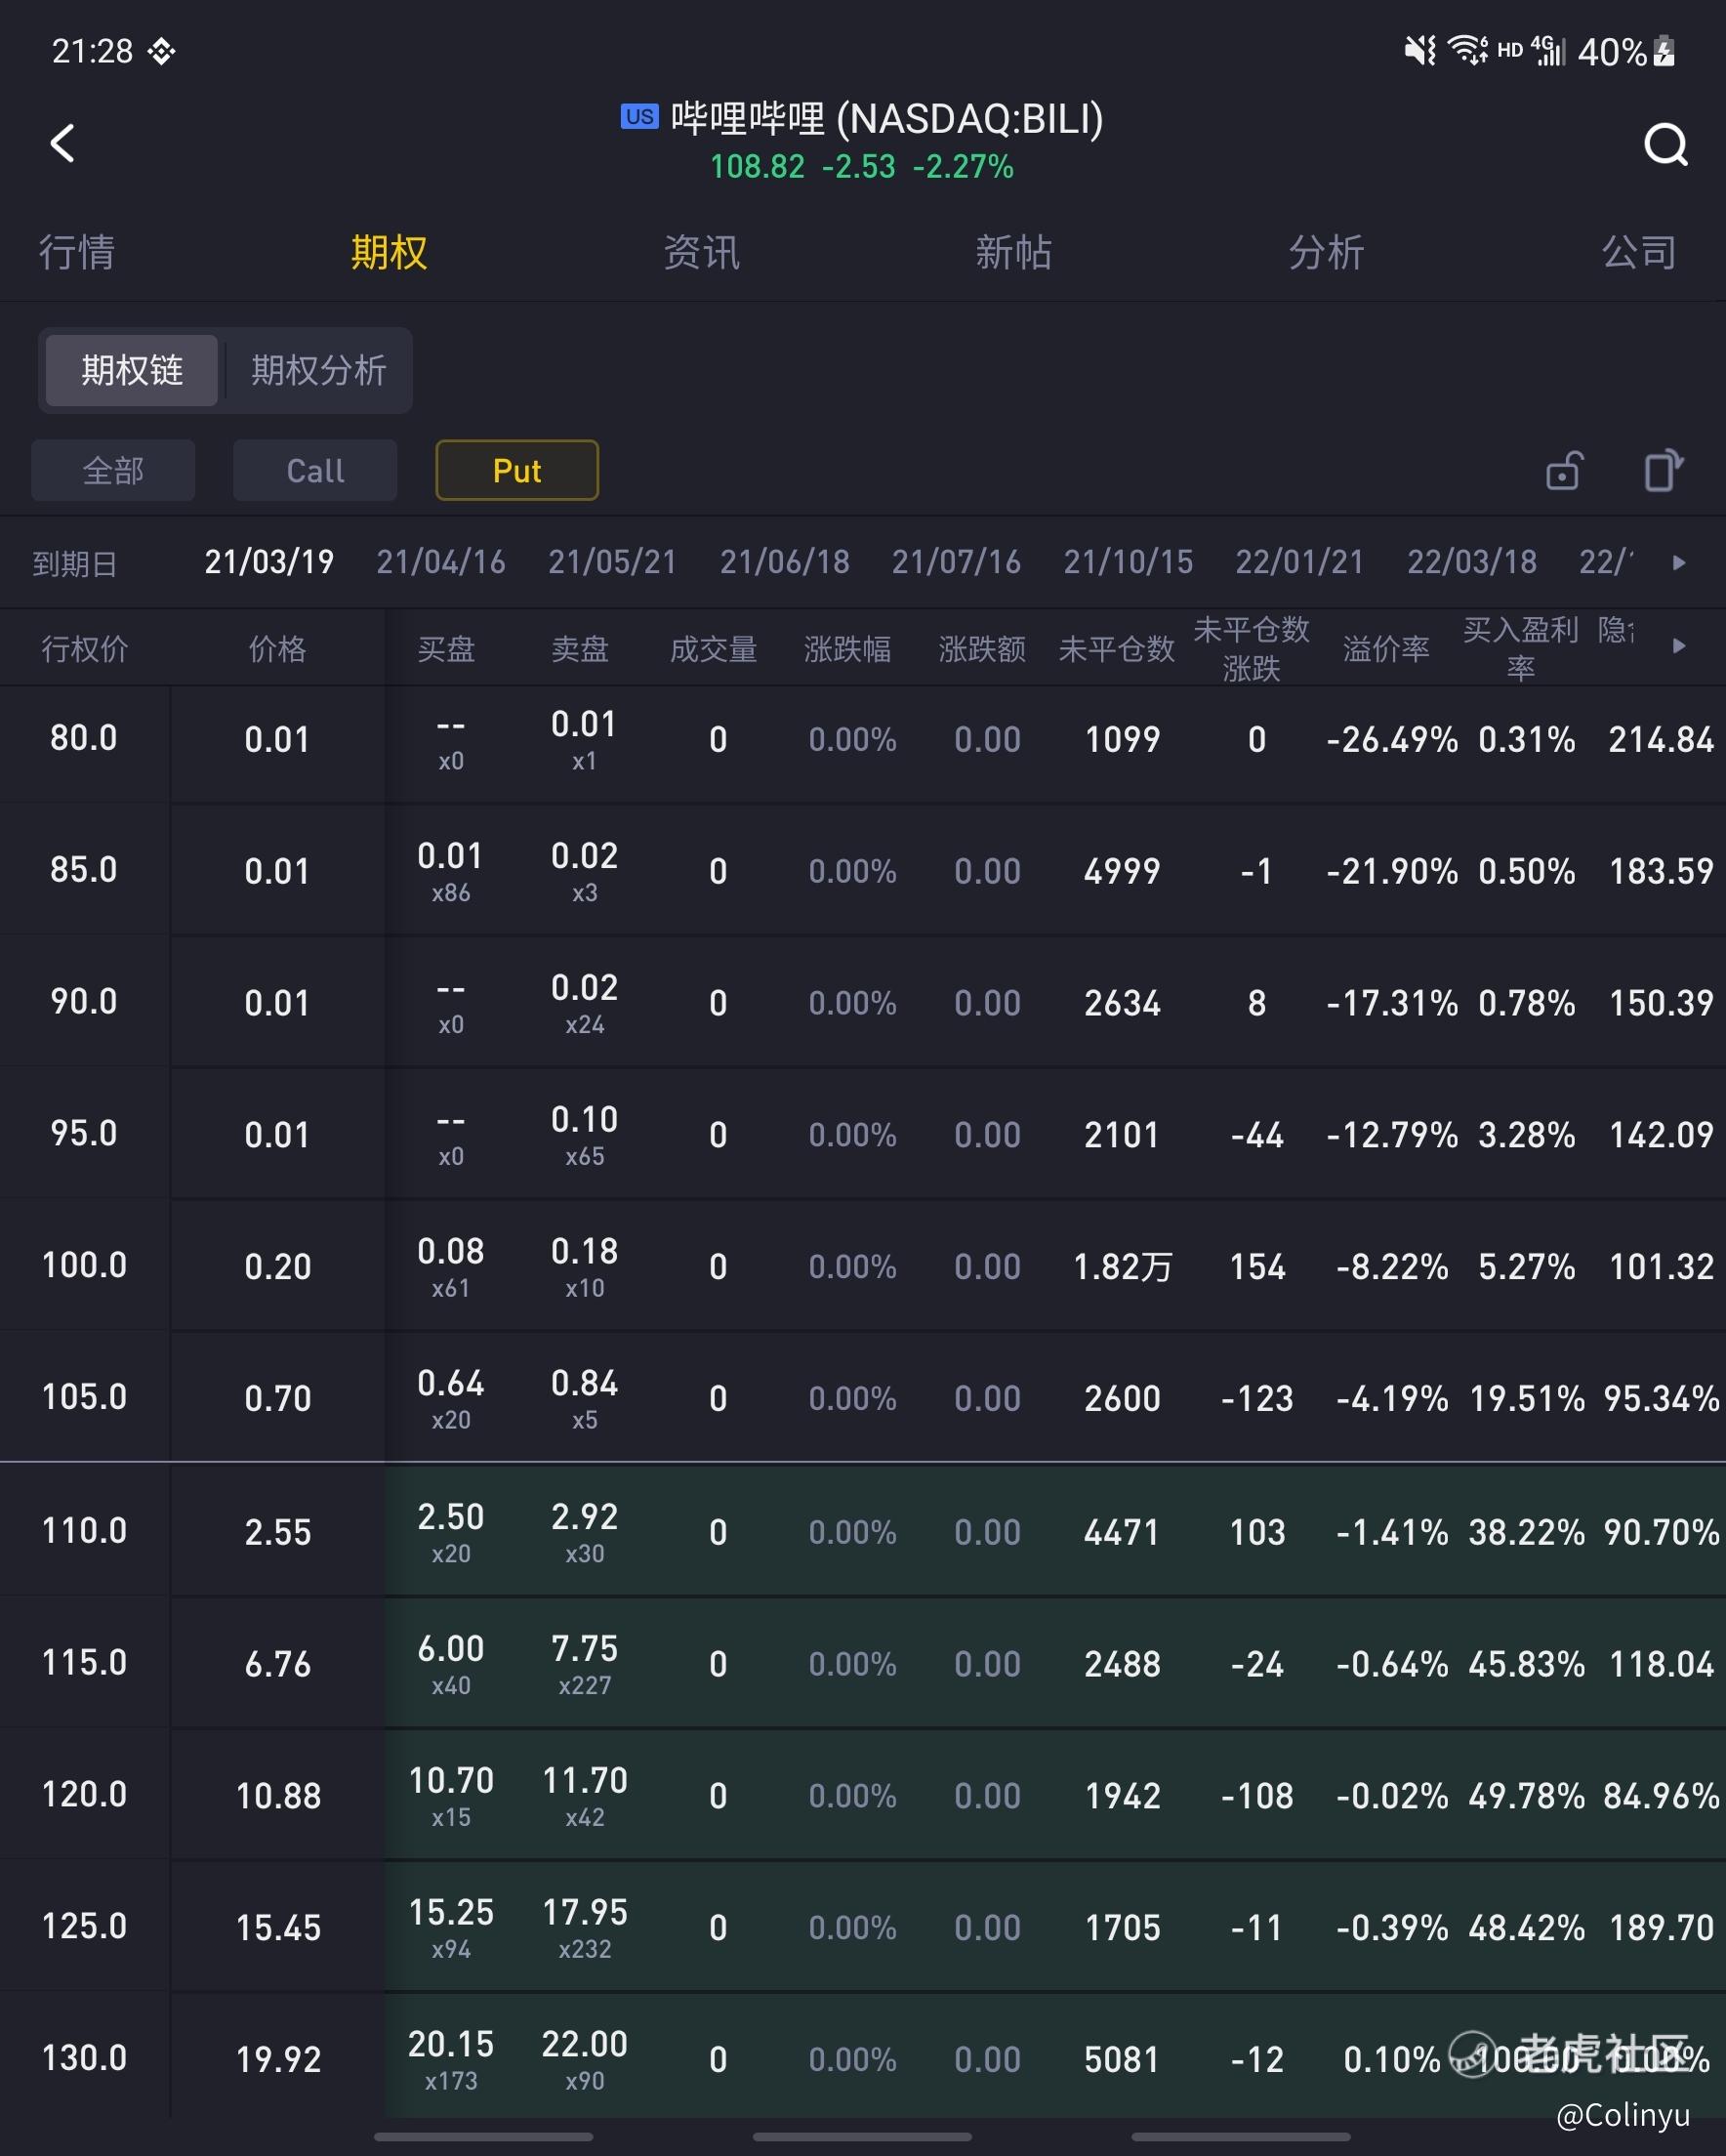Tap the battery status icon
This screenshot has height=2156, width=1726.
[1665, 50]
